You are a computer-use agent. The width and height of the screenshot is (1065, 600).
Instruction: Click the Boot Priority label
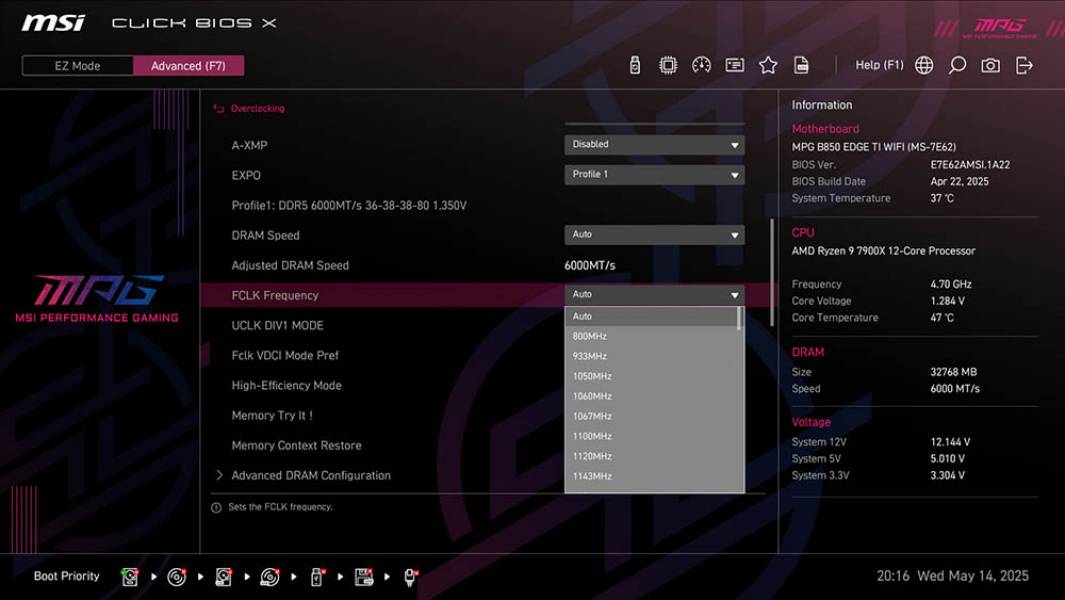67,576
